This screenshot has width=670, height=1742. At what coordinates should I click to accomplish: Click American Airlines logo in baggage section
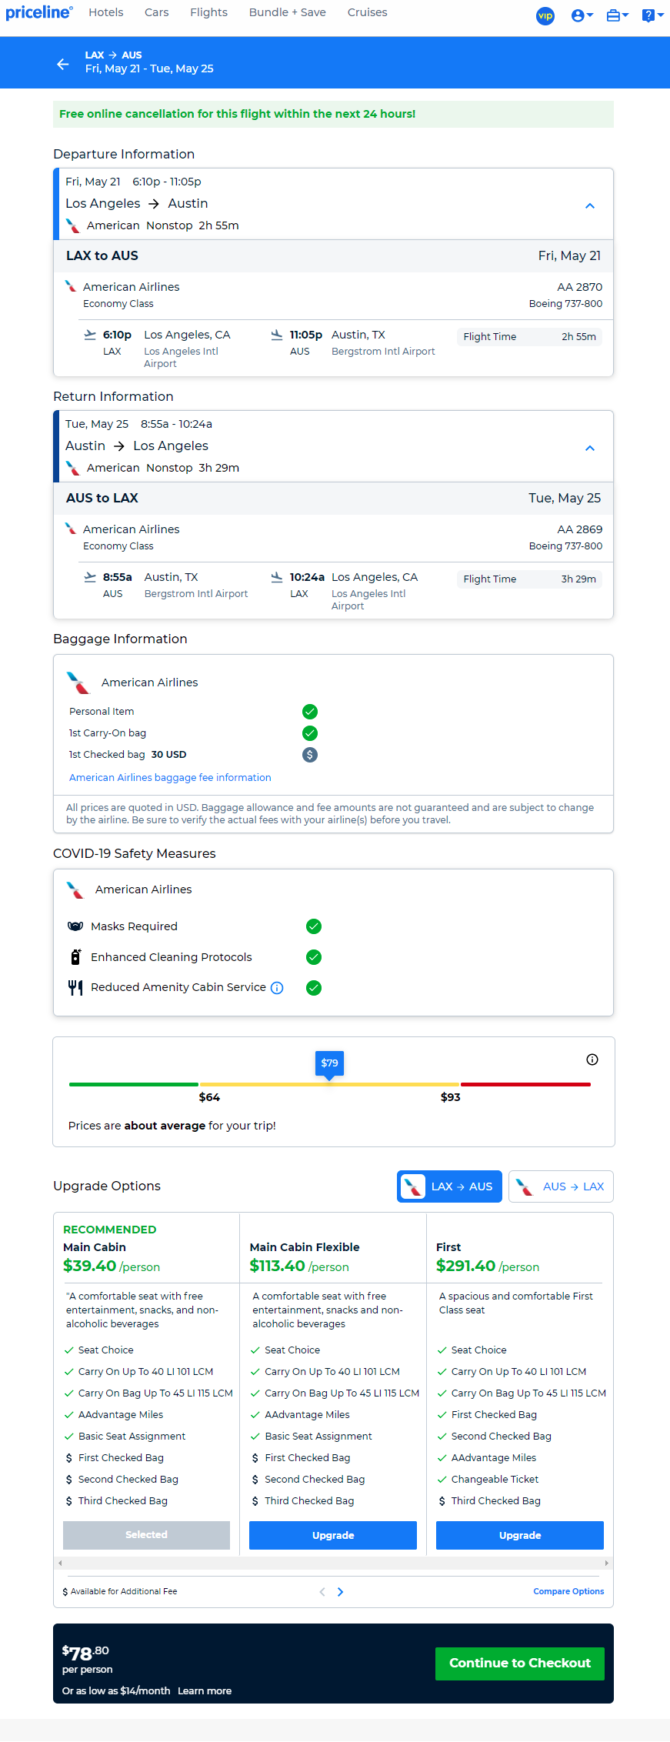[78, 682]
